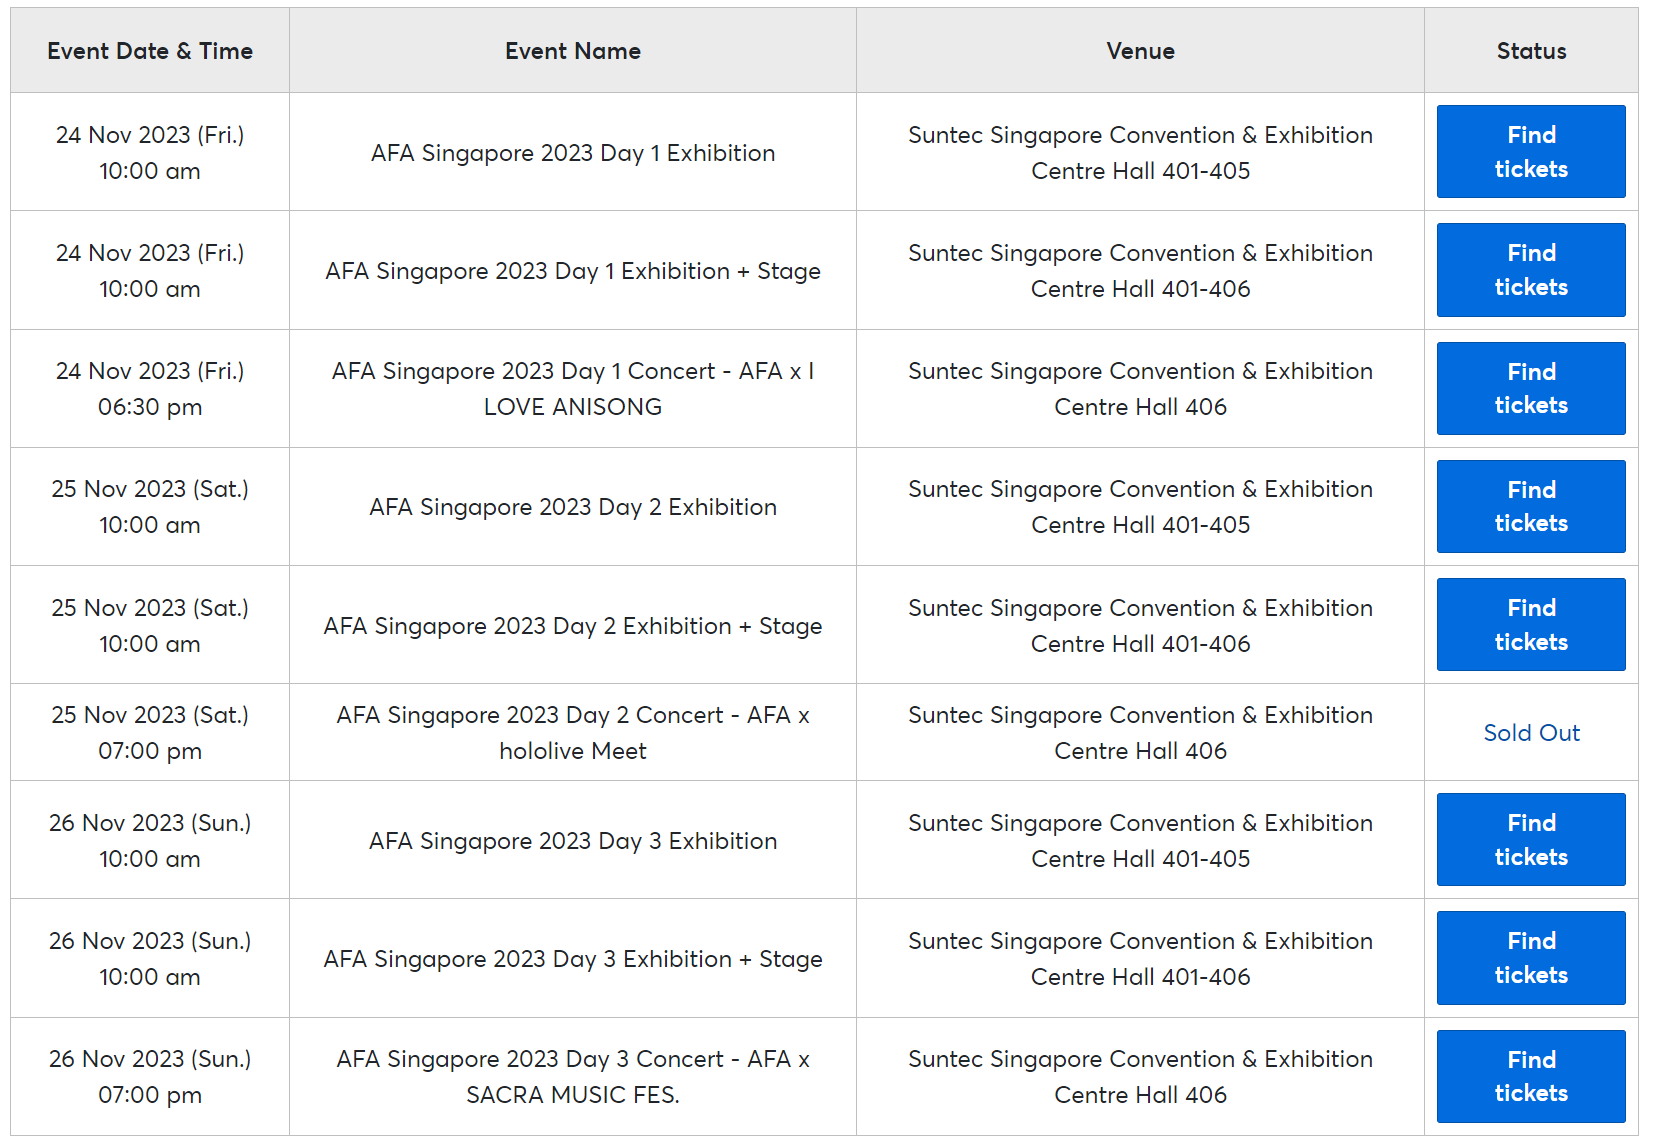
Task: Click the Status column header
Action: [x=1531, y=51]
